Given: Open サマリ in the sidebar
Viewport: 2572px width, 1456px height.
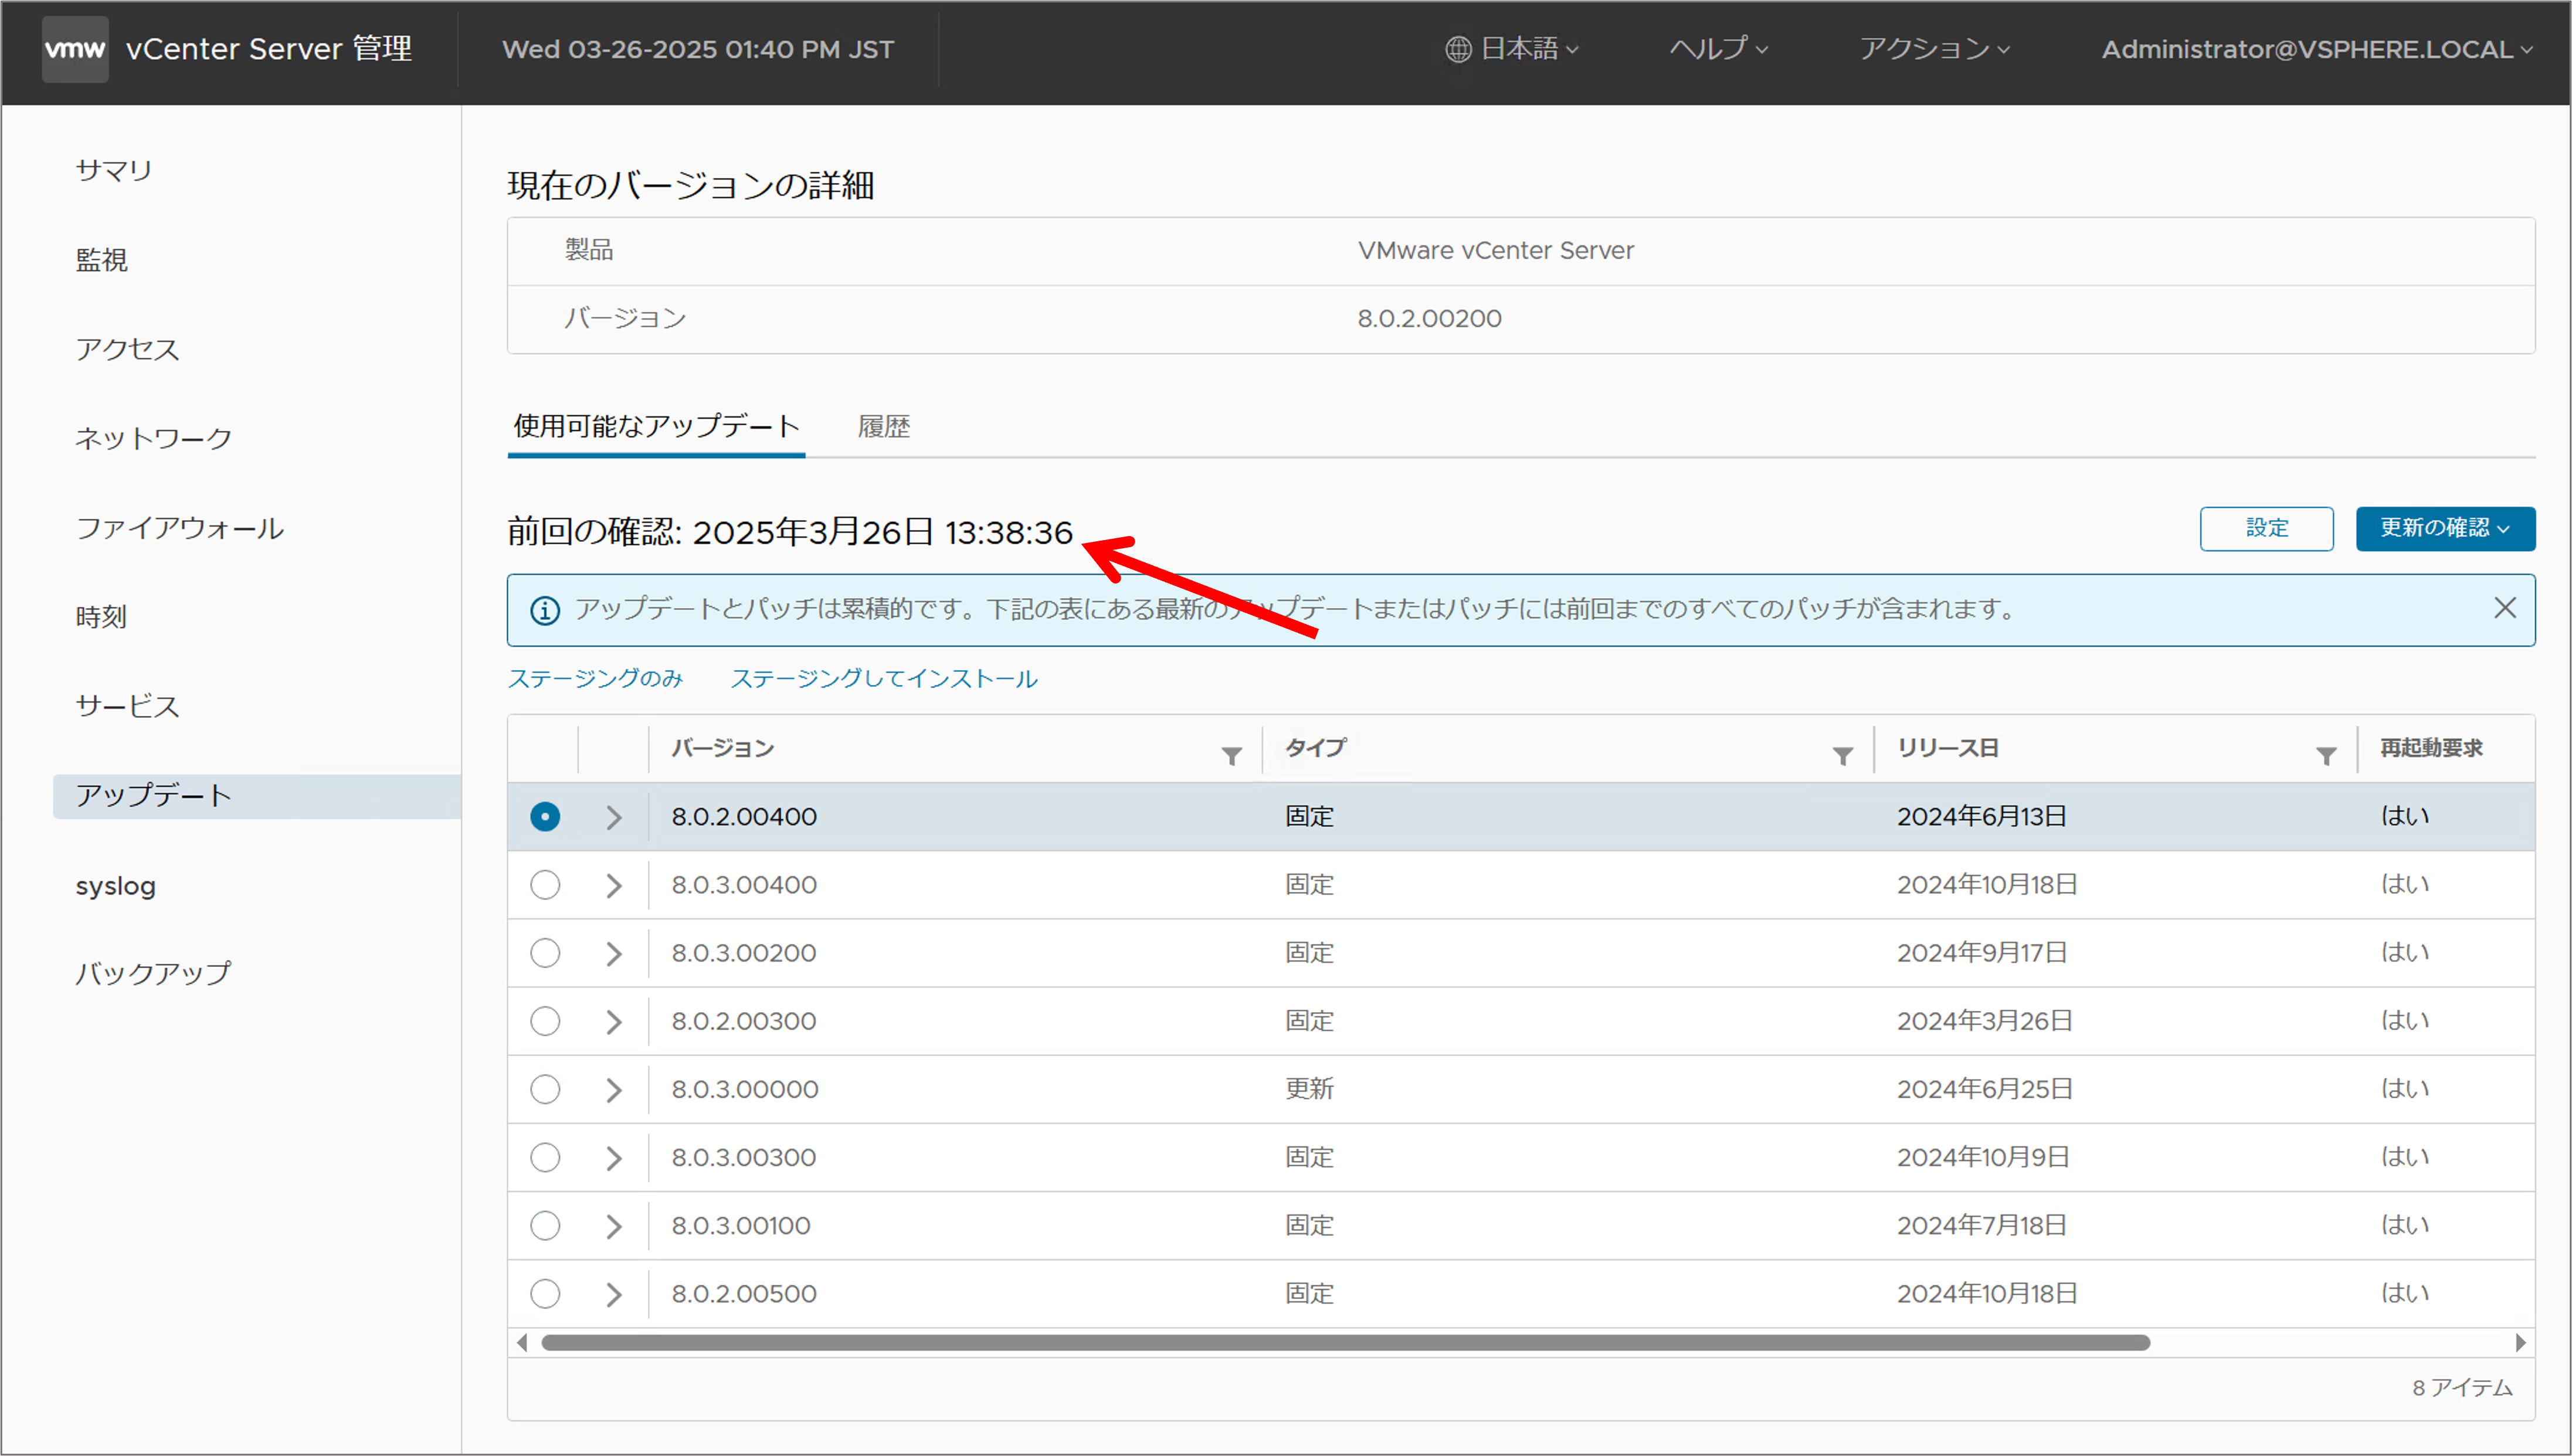Looking at the screenshot, I should tap(114, 170).
